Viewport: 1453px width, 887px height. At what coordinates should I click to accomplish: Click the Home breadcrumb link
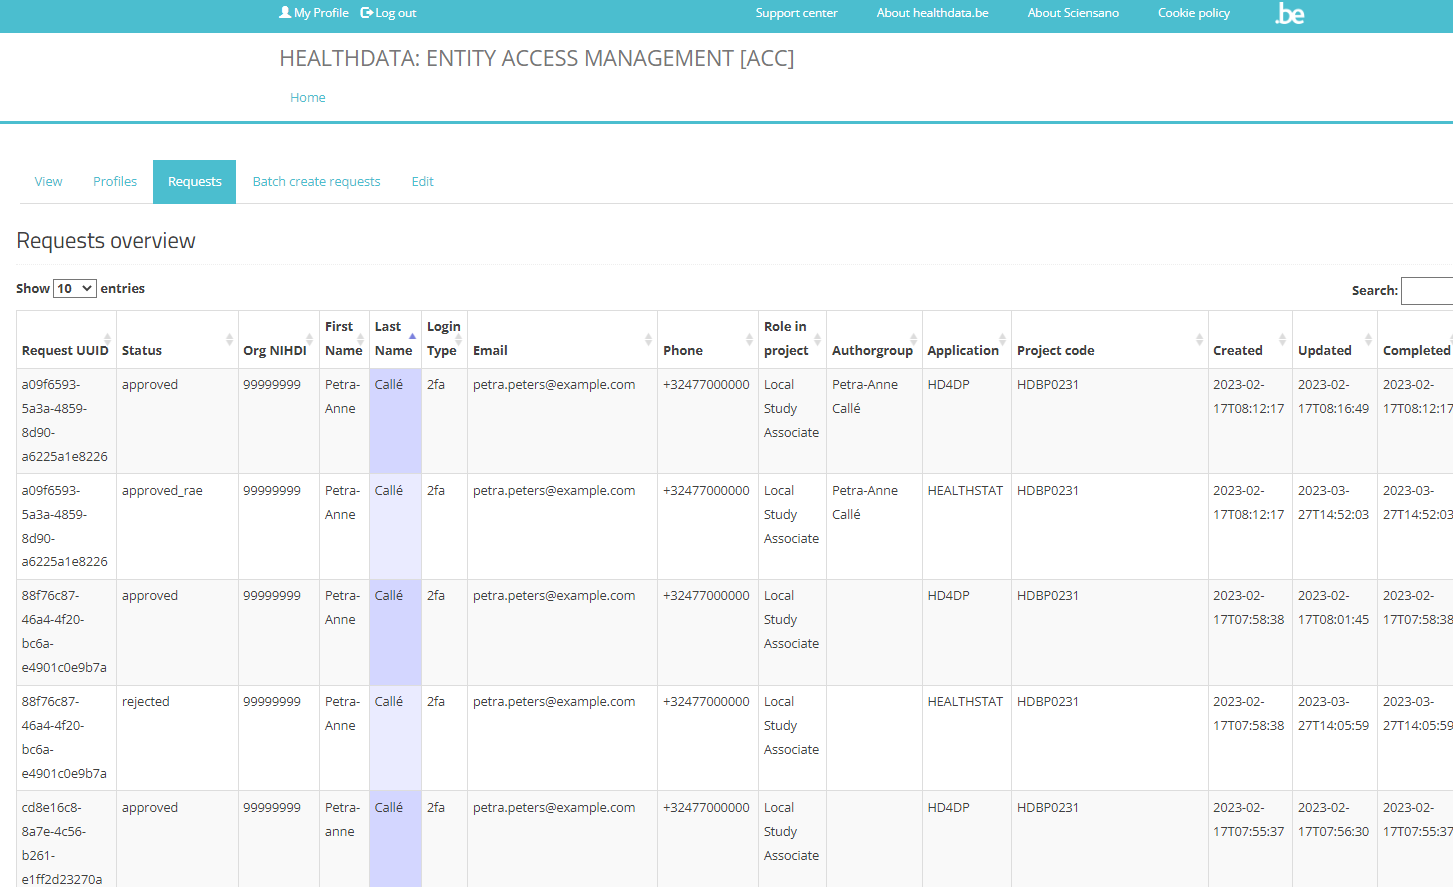[x=308, y=98]
